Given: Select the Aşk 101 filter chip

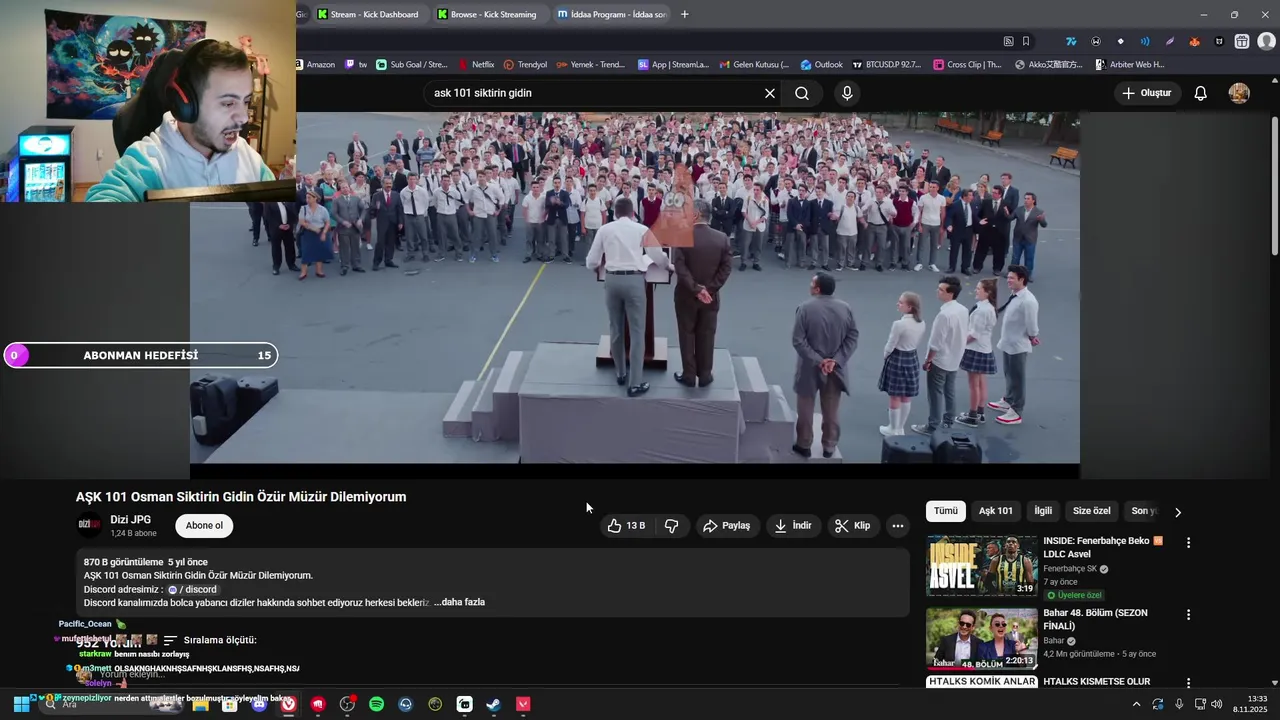Looking at the screenshot, I should [x=995, y=511].
